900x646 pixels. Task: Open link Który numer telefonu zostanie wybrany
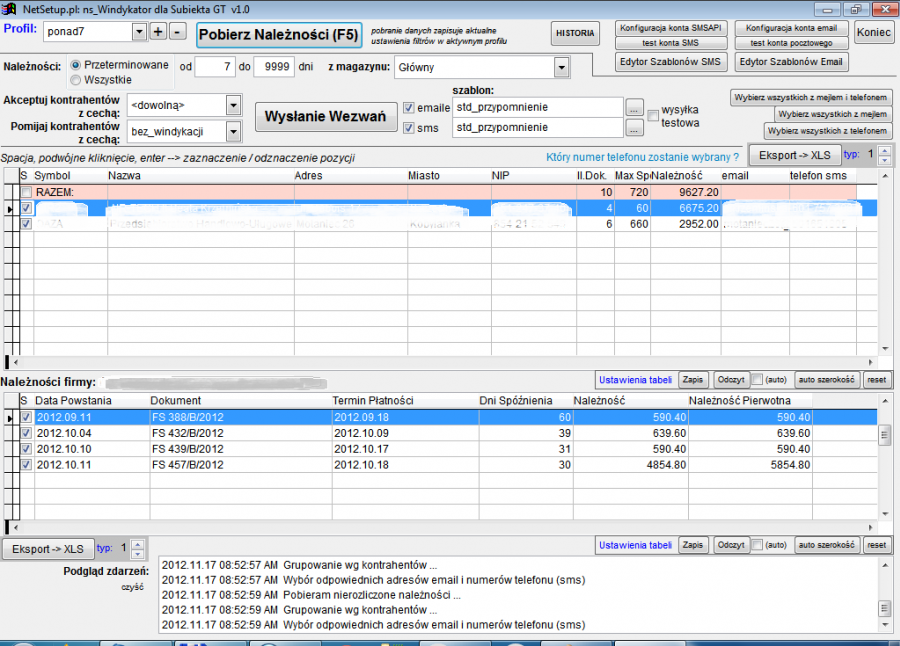coord(642,157)
